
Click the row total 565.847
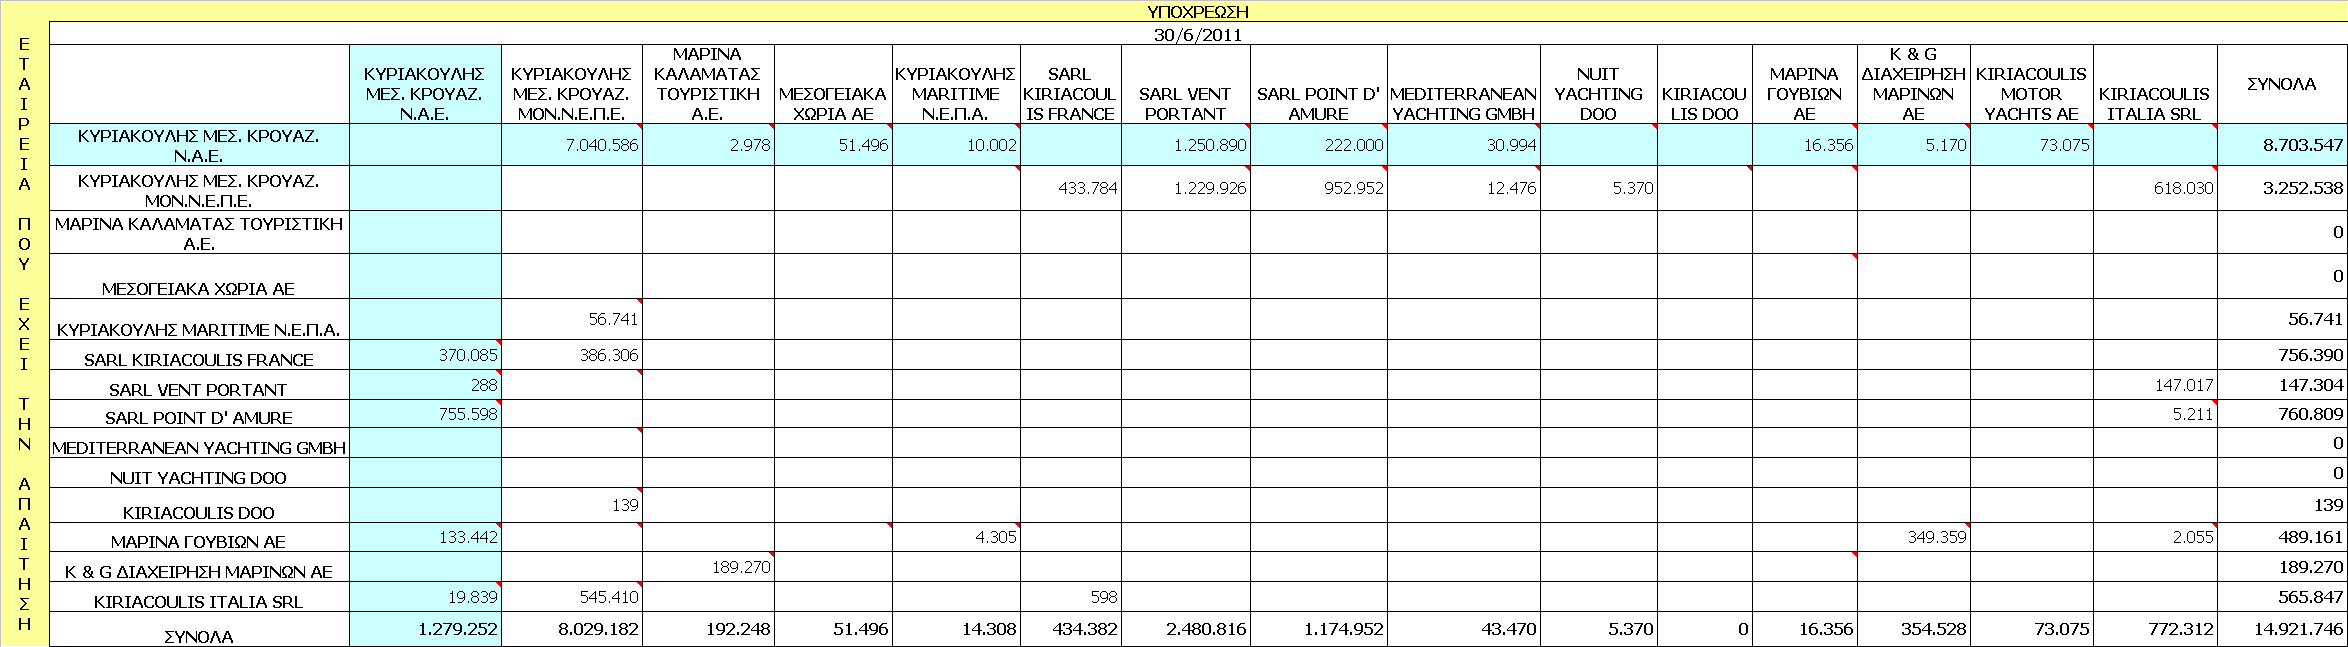(2282, 597)
